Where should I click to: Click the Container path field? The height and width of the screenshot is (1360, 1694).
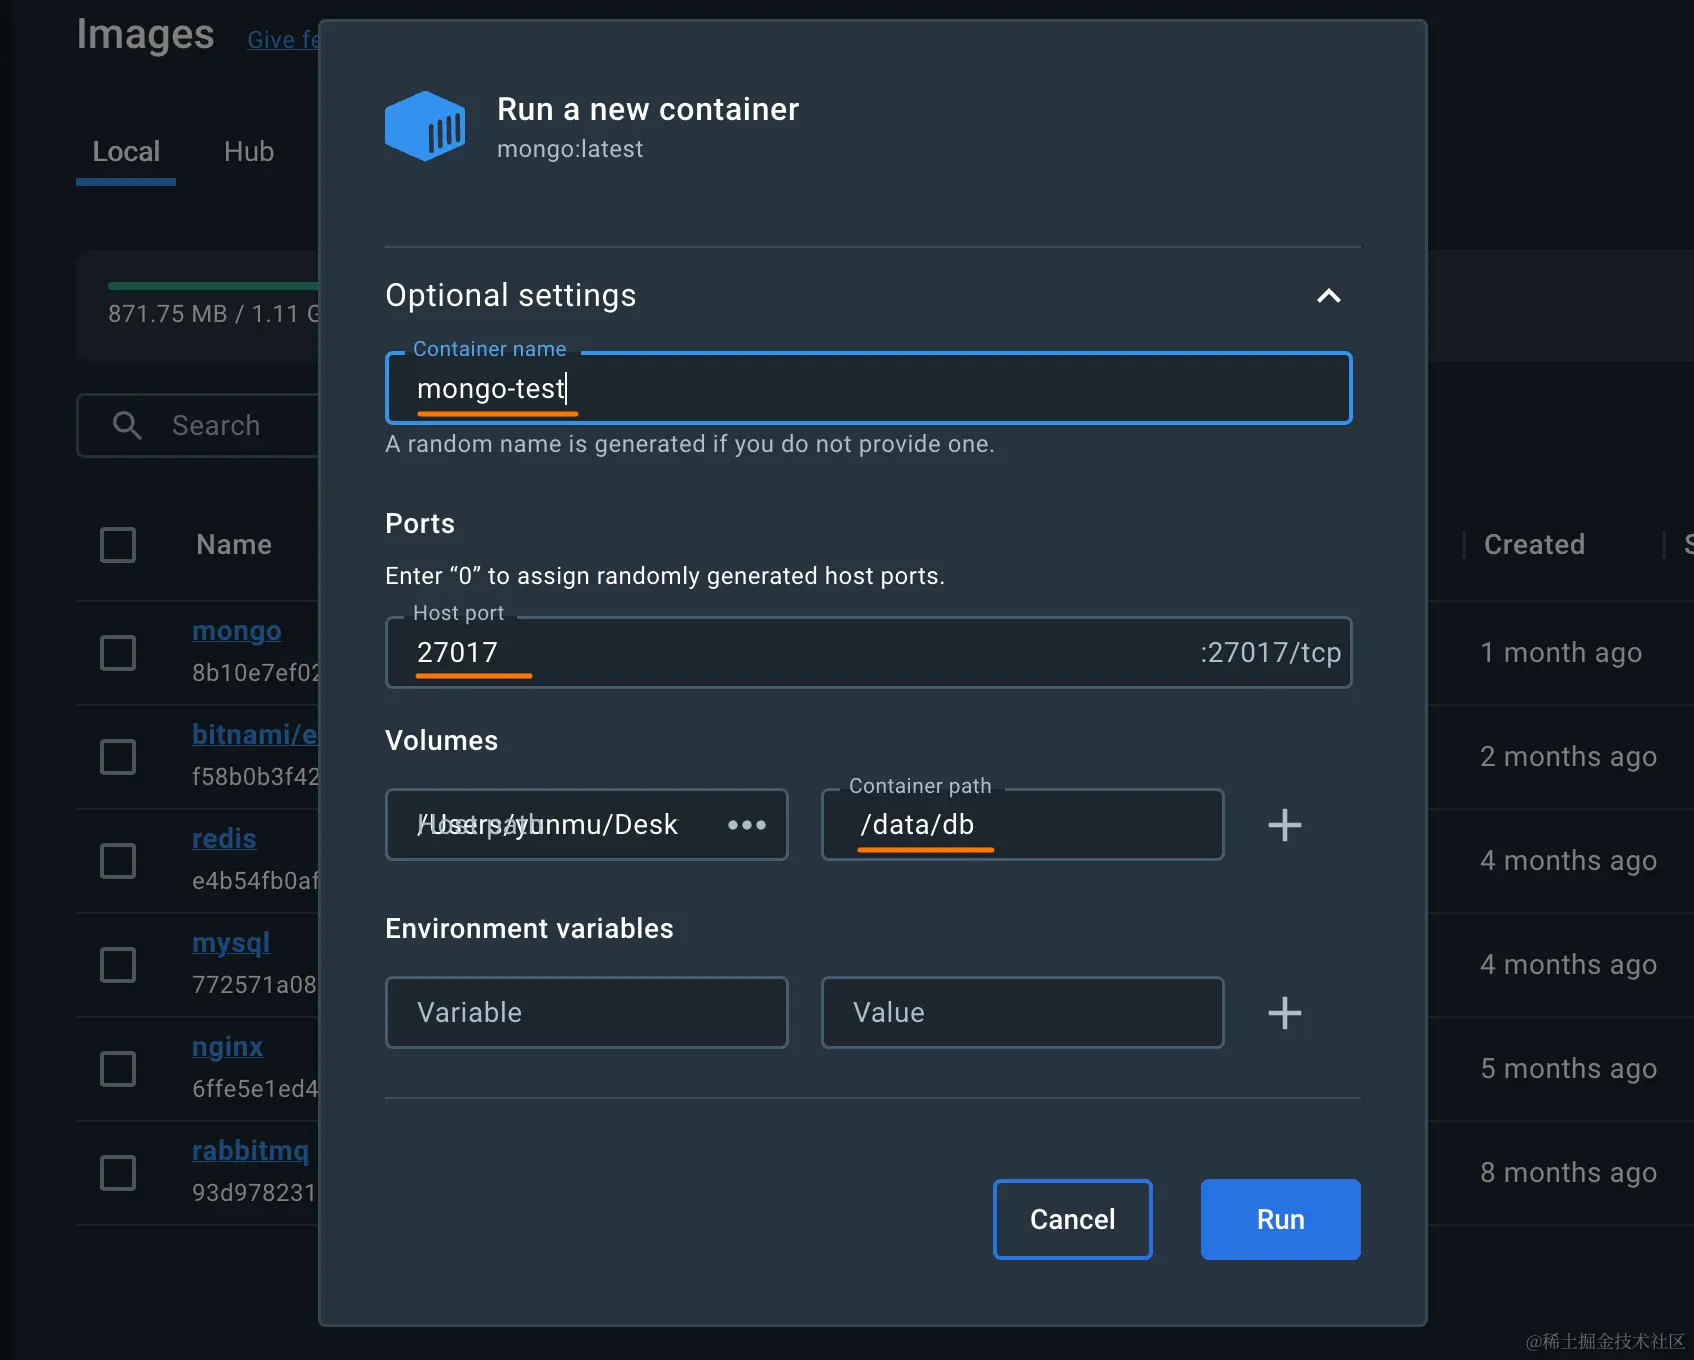pos(1022,825)
